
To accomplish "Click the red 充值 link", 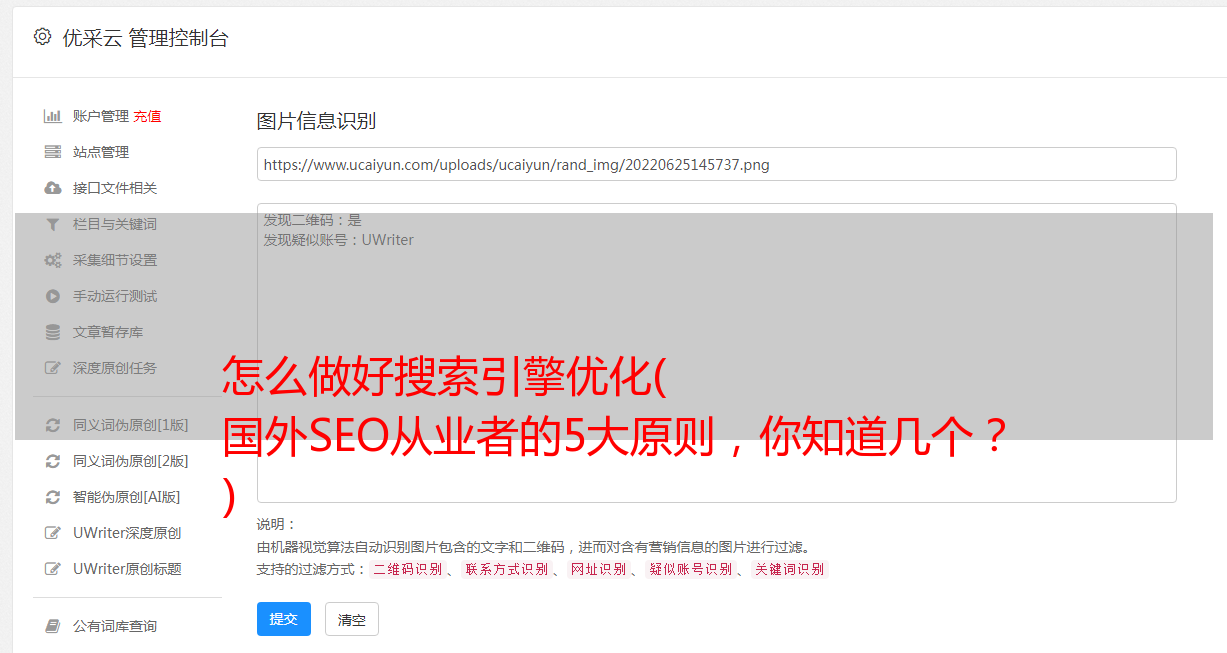I will click(x=147, y=116).
